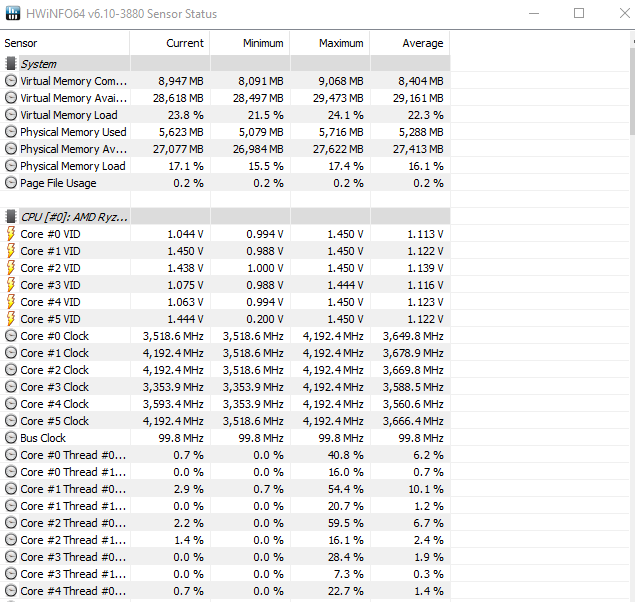Click the clock icon beside Virtual Memory Load
Viewport: 635px width, 602px height.
(11, 115)
